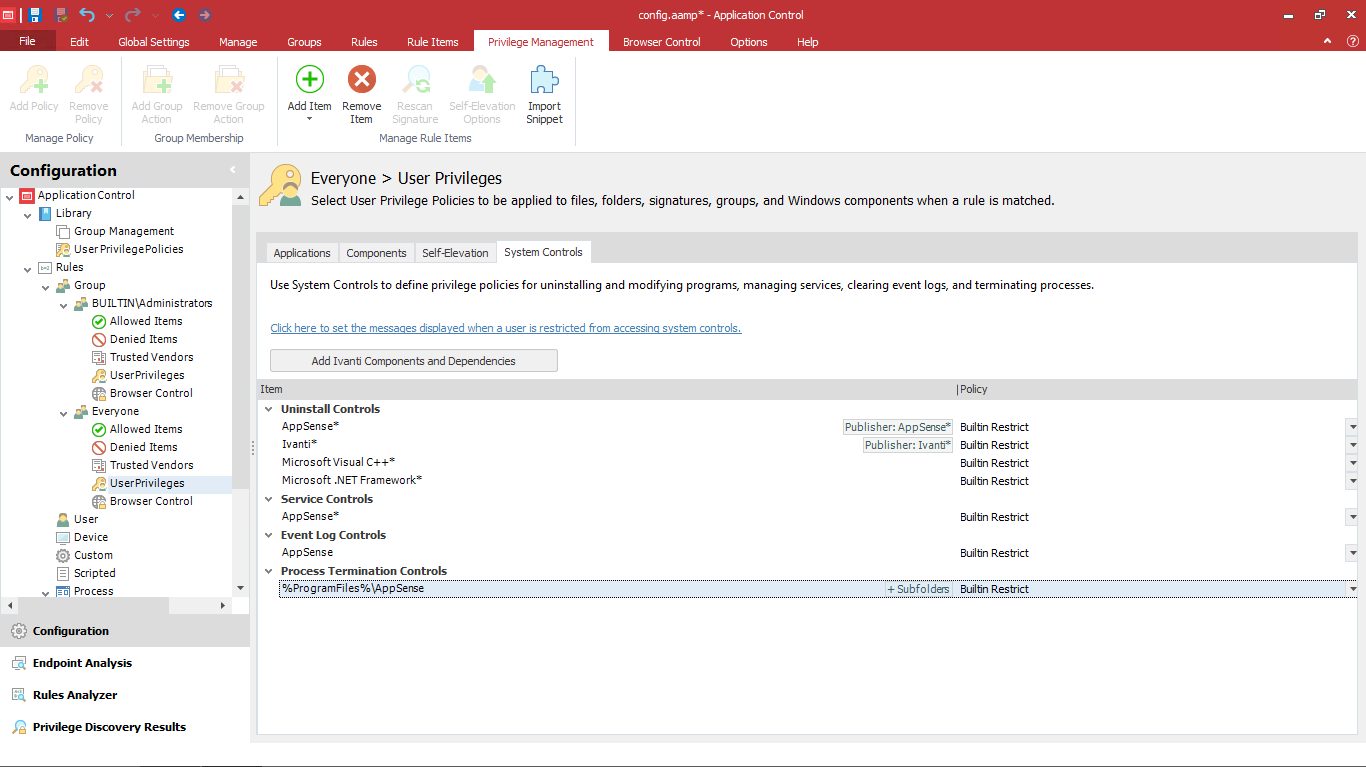
Task: Click the Remove Group Action icon
Action: [229, 80]
